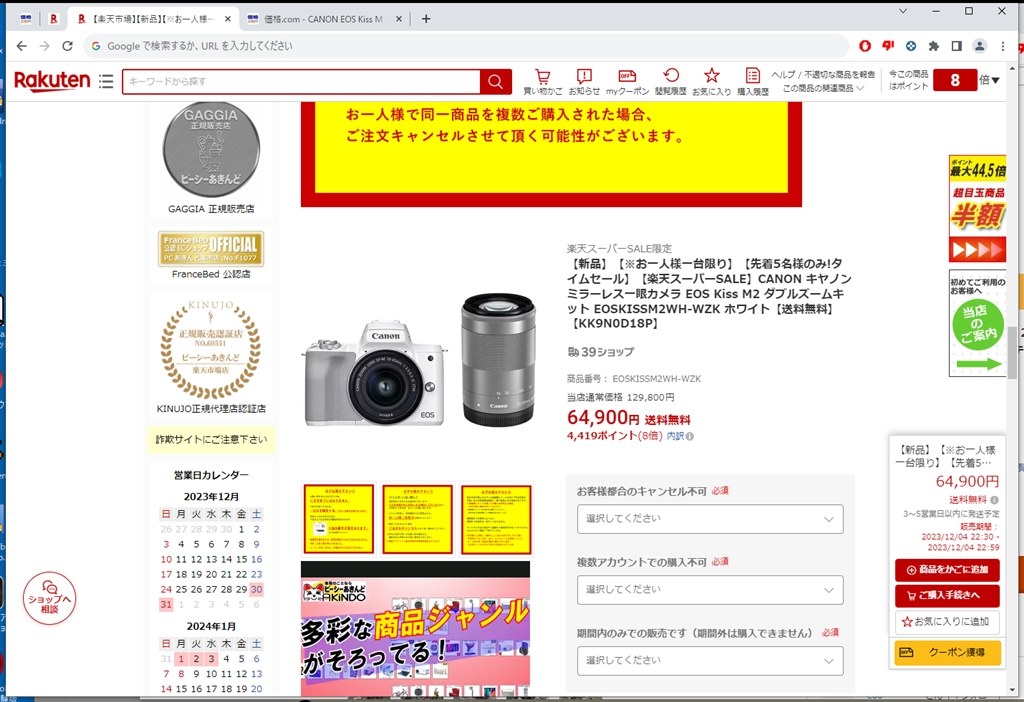The height and width of the screenshot is (702, 1024).
Task: Open the お気に入り star icon in header
Action: (x=711, y=81)
